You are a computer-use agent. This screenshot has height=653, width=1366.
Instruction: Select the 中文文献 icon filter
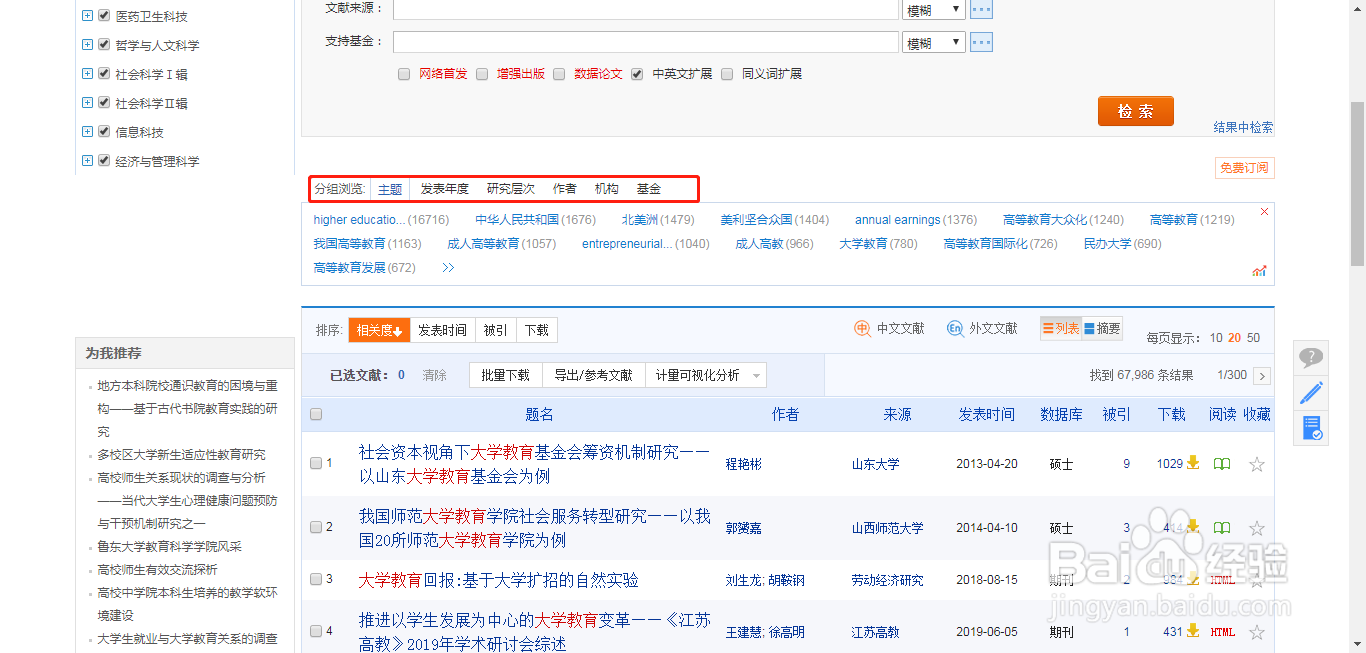click(x=889, y=328)
